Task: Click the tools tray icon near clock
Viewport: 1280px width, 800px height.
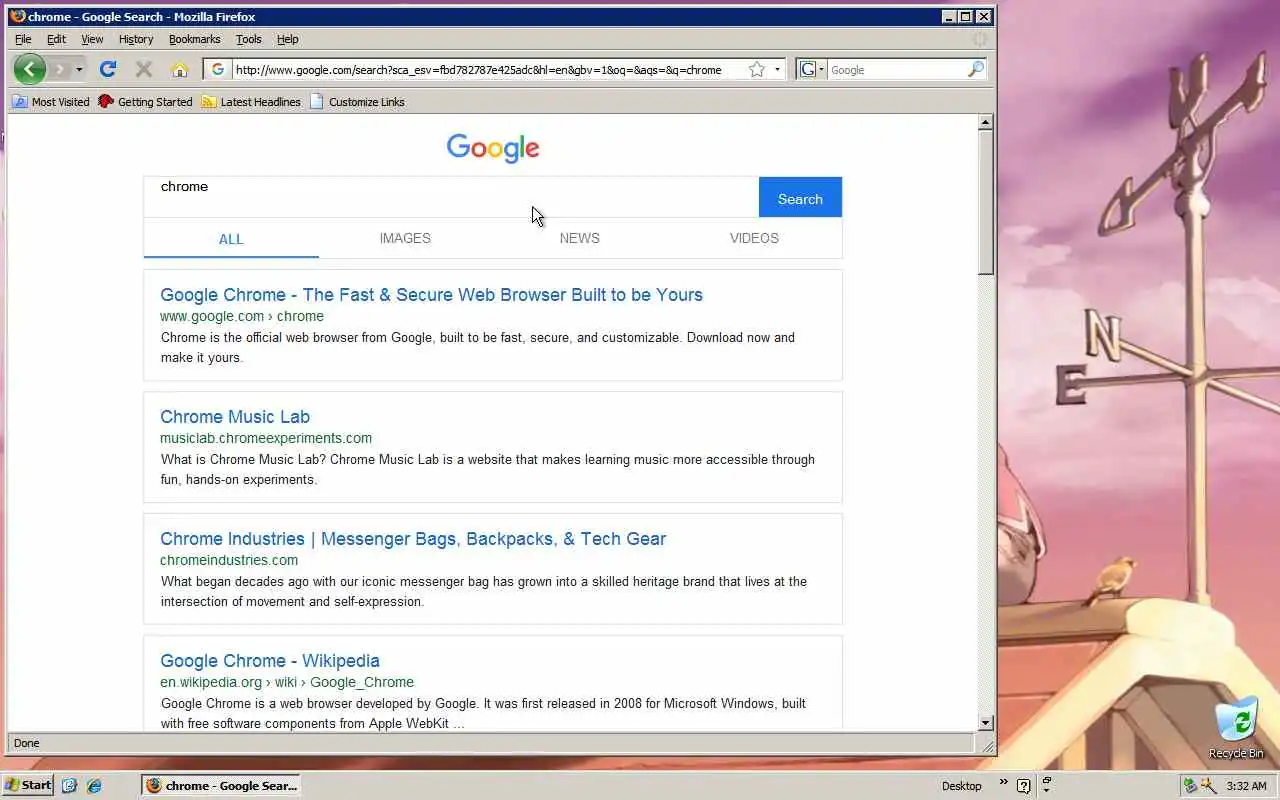Action: click(x=1208, y=786)
